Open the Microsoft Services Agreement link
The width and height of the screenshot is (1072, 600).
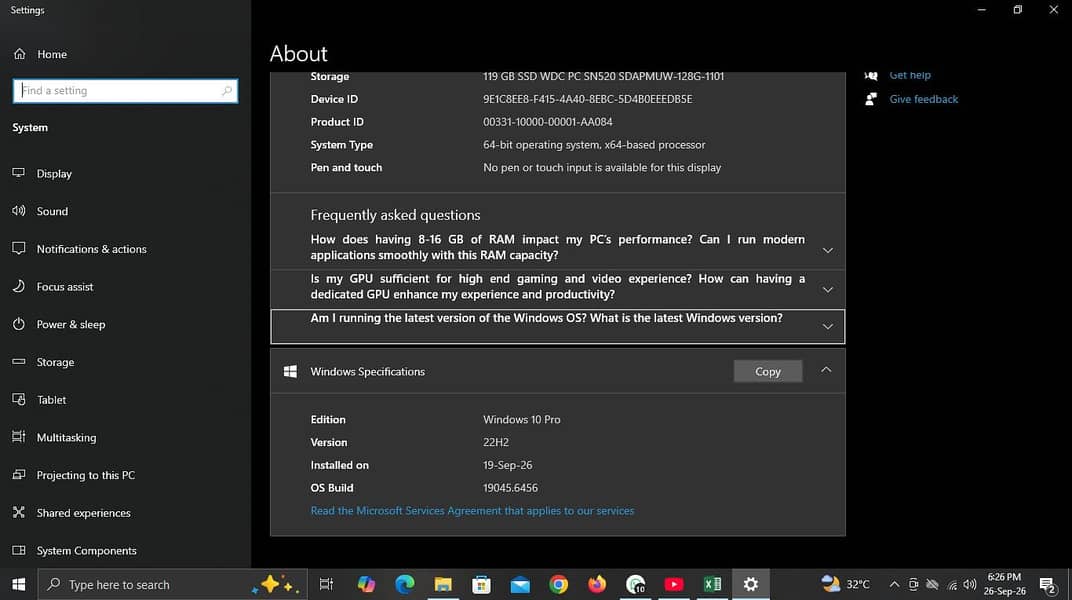(x=472, y=510)
